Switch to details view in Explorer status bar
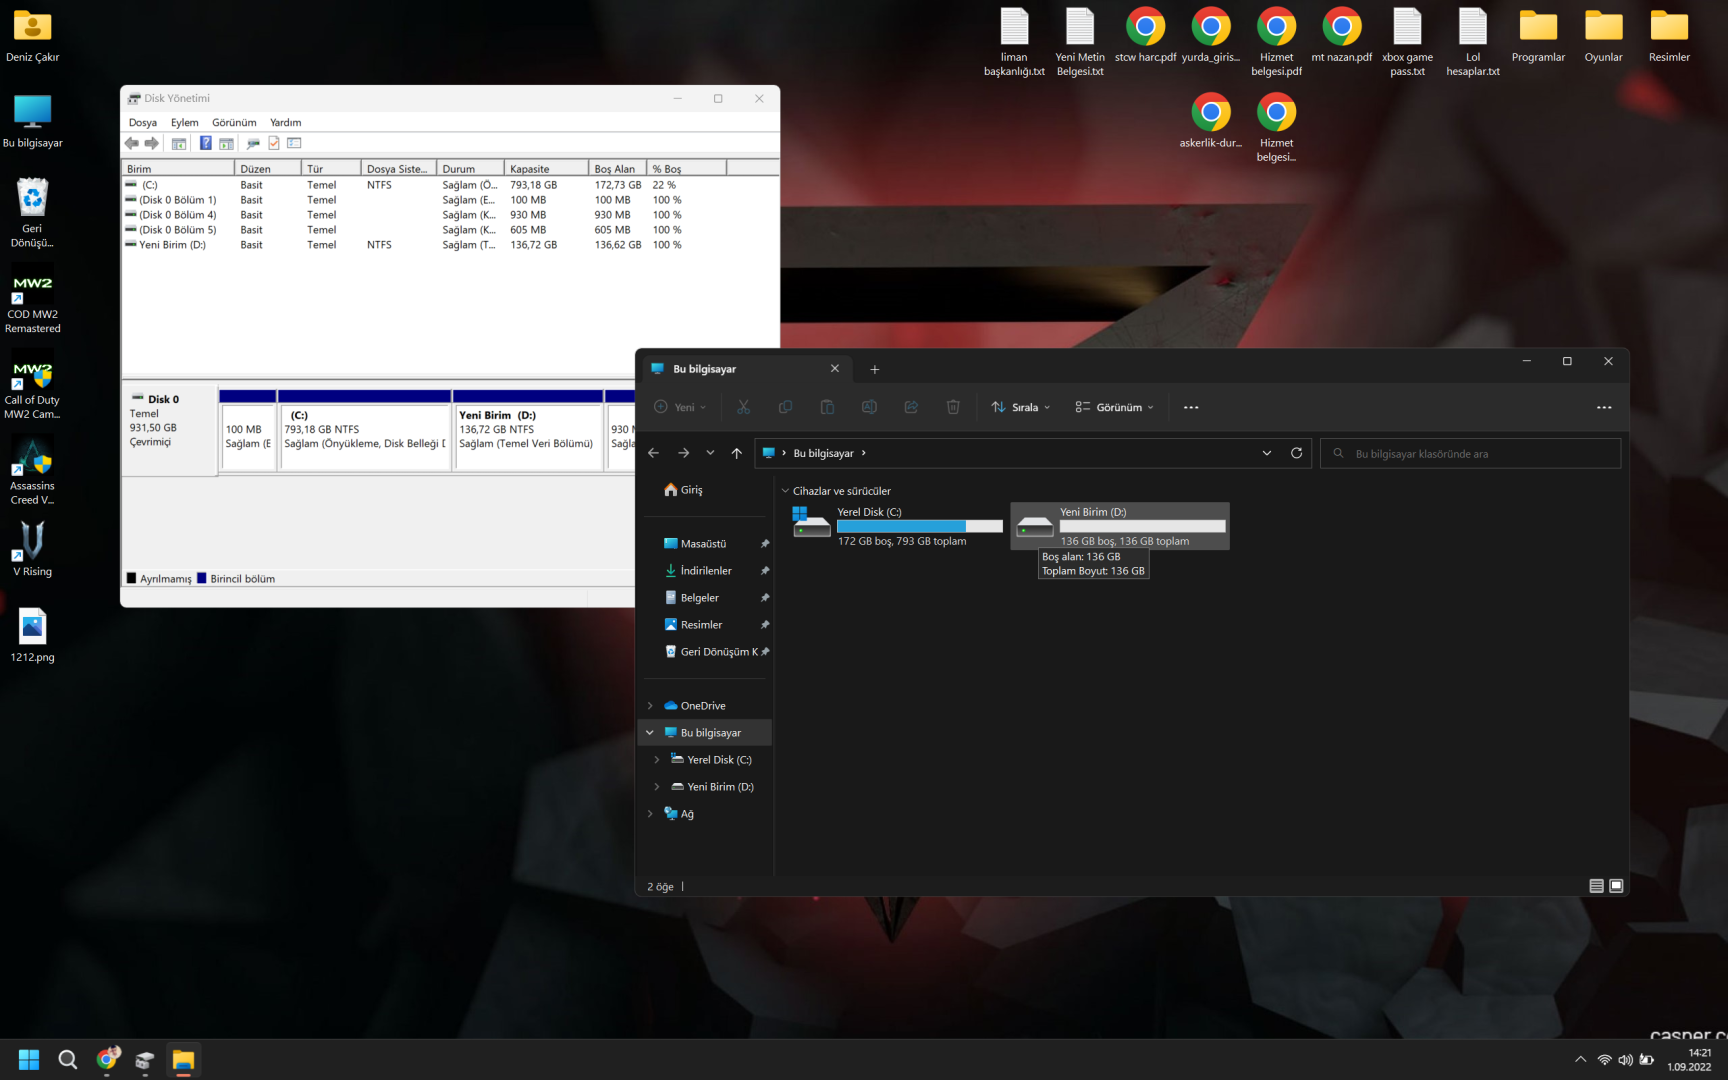Viewport: 1728px width, 1080px height. pyautogui.click(x=1596, y=886)
